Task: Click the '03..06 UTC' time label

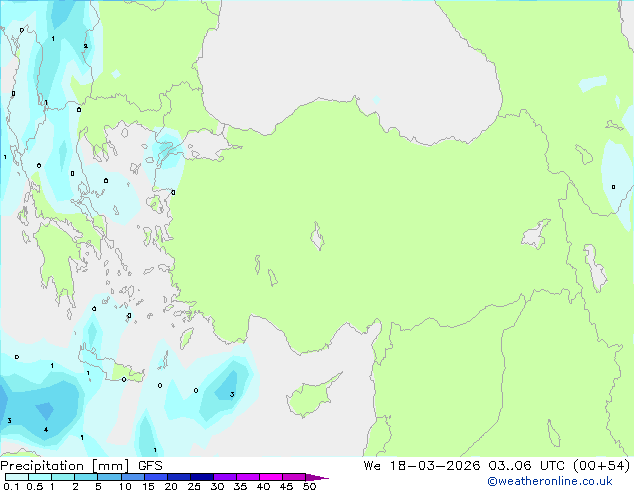Action: [527, 465]
